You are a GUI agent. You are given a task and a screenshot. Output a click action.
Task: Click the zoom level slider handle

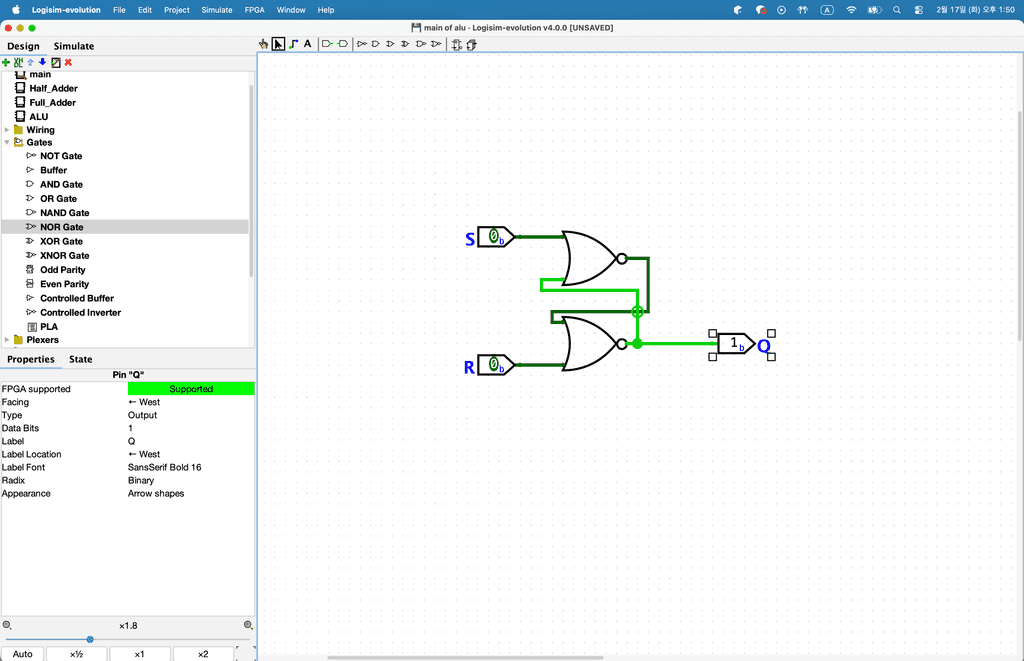(x=90, y=639)
